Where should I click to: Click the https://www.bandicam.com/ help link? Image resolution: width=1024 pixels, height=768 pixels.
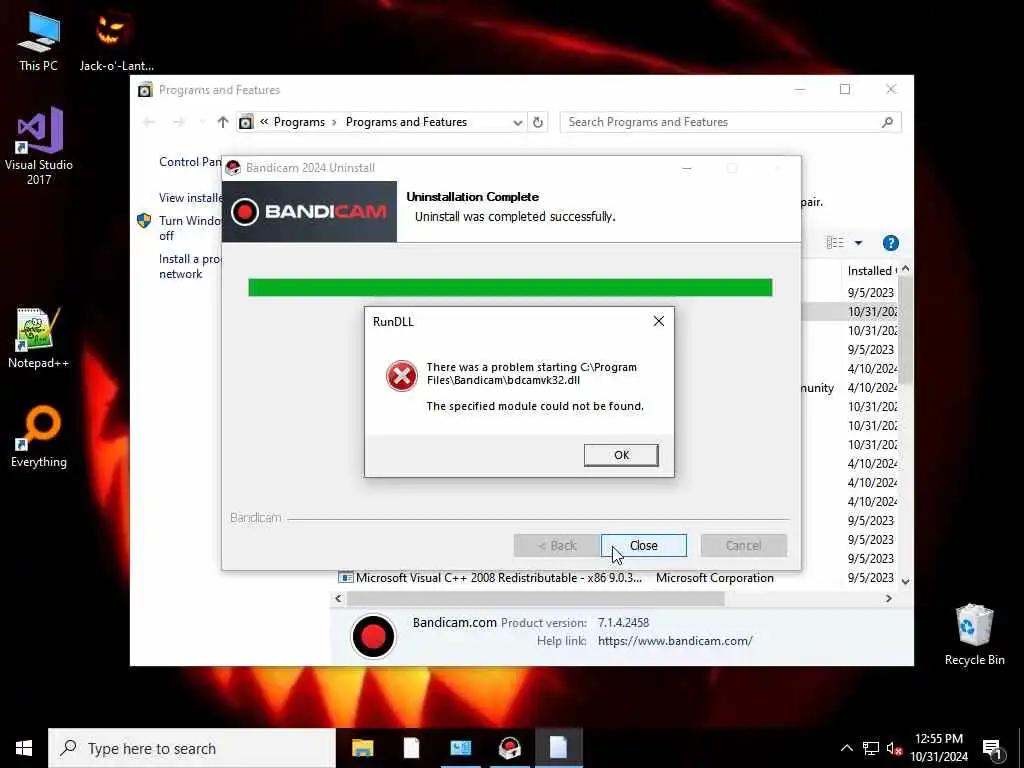(x=675, y=641)
